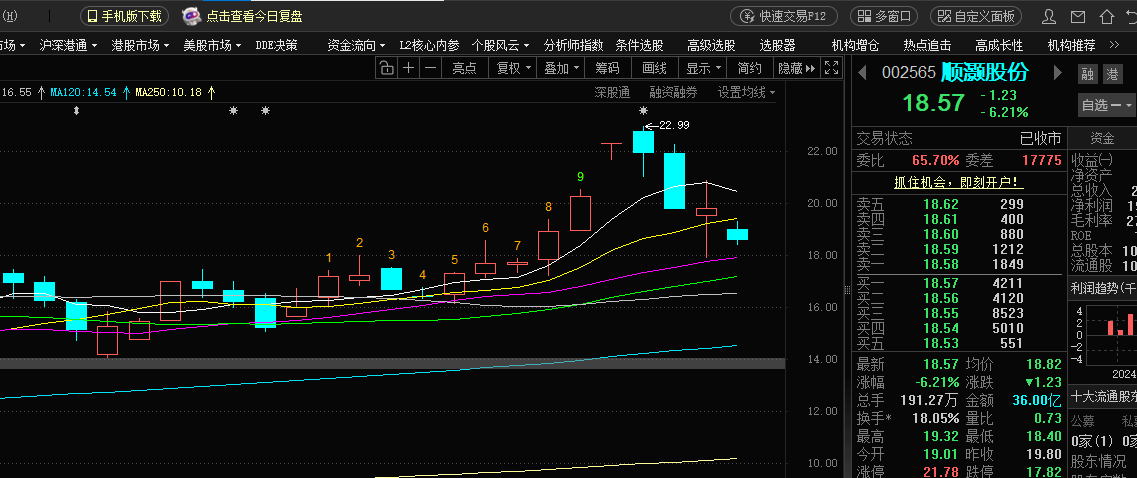Image resolution: width=1137 pixels, height=478 pixels.
Task: Expand 美股市场 menu
Action: [x=212, y=45]
